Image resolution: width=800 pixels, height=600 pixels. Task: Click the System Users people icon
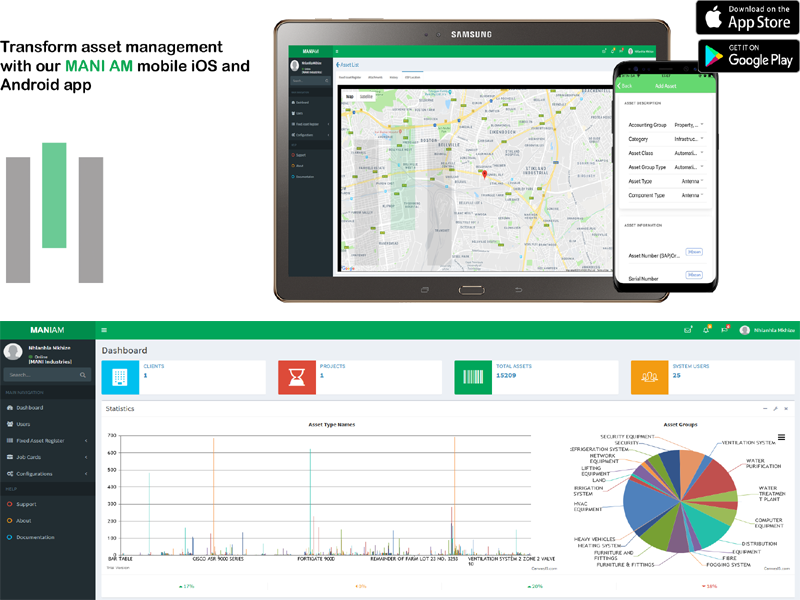pyautogui.click(x=650, y=377)
